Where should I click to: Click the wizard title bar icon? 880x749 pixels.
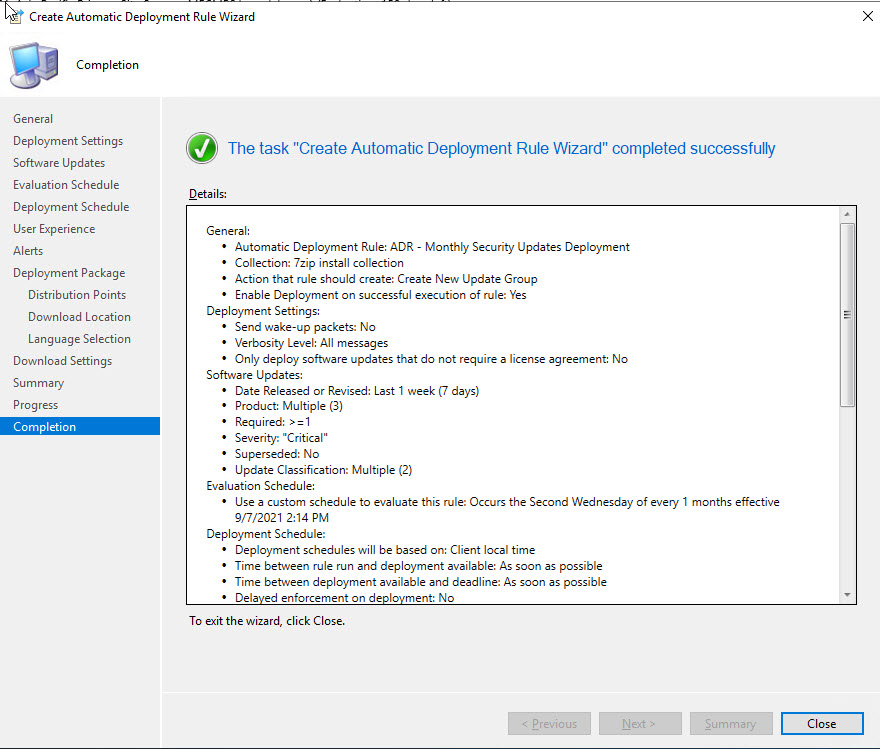(14, 16)
